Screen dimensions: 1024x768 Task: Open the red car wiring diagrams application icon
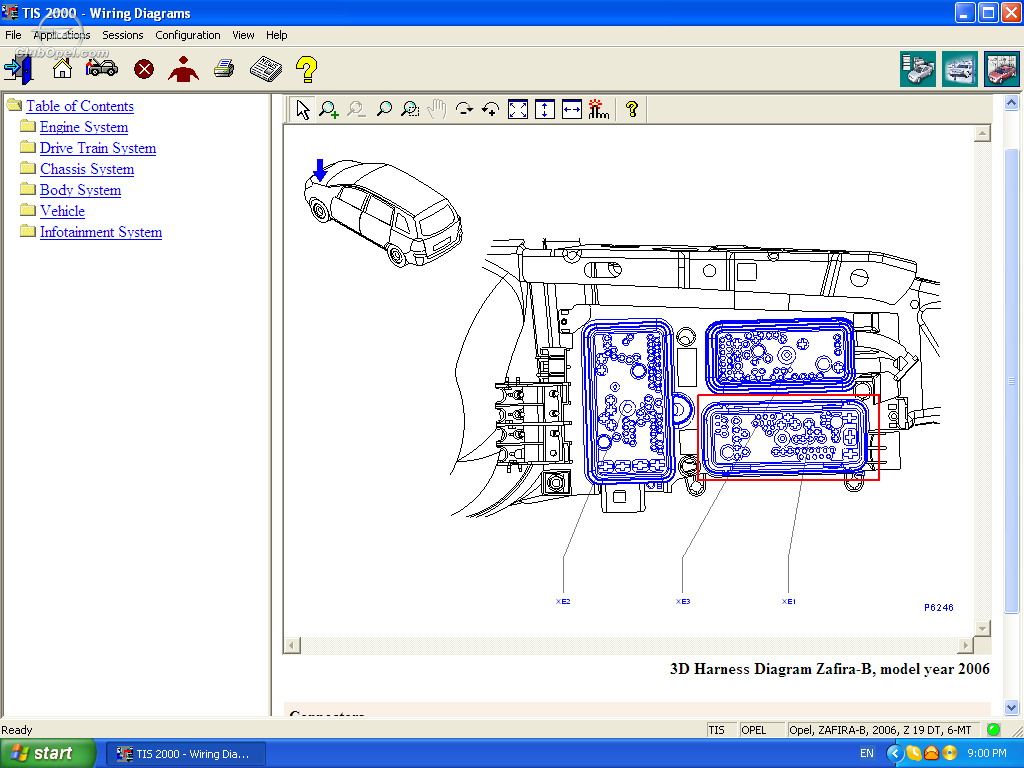1001,69
